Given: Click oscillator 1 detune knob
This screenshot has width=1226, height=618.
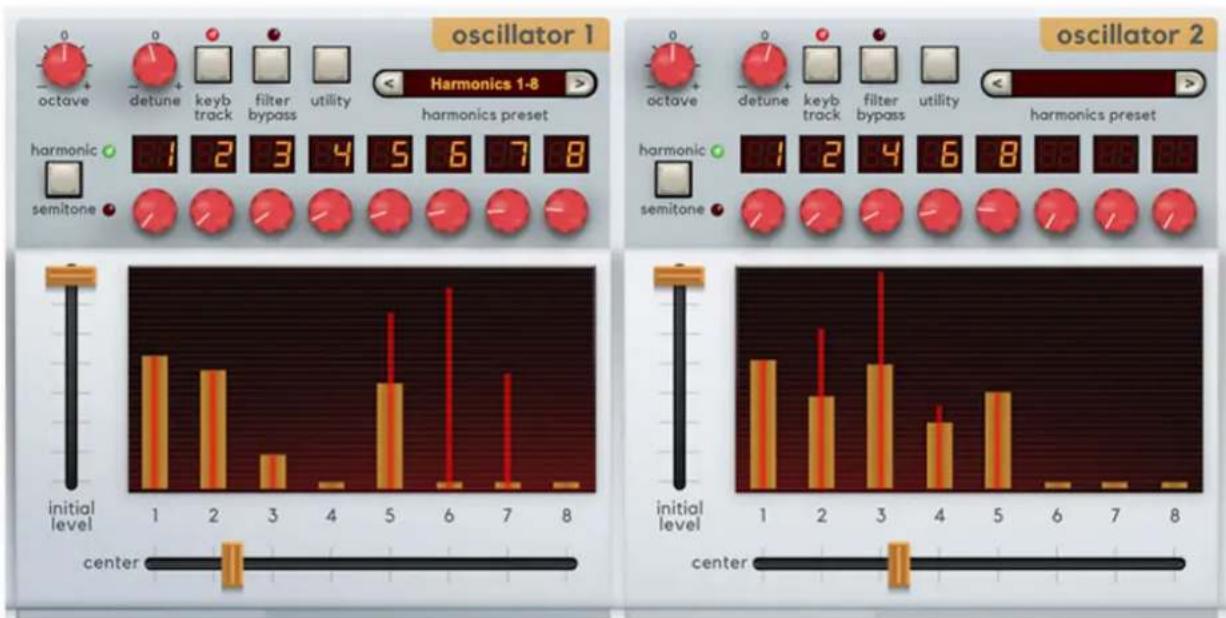Looking at the screenshot, I should (x=155, y=65).
